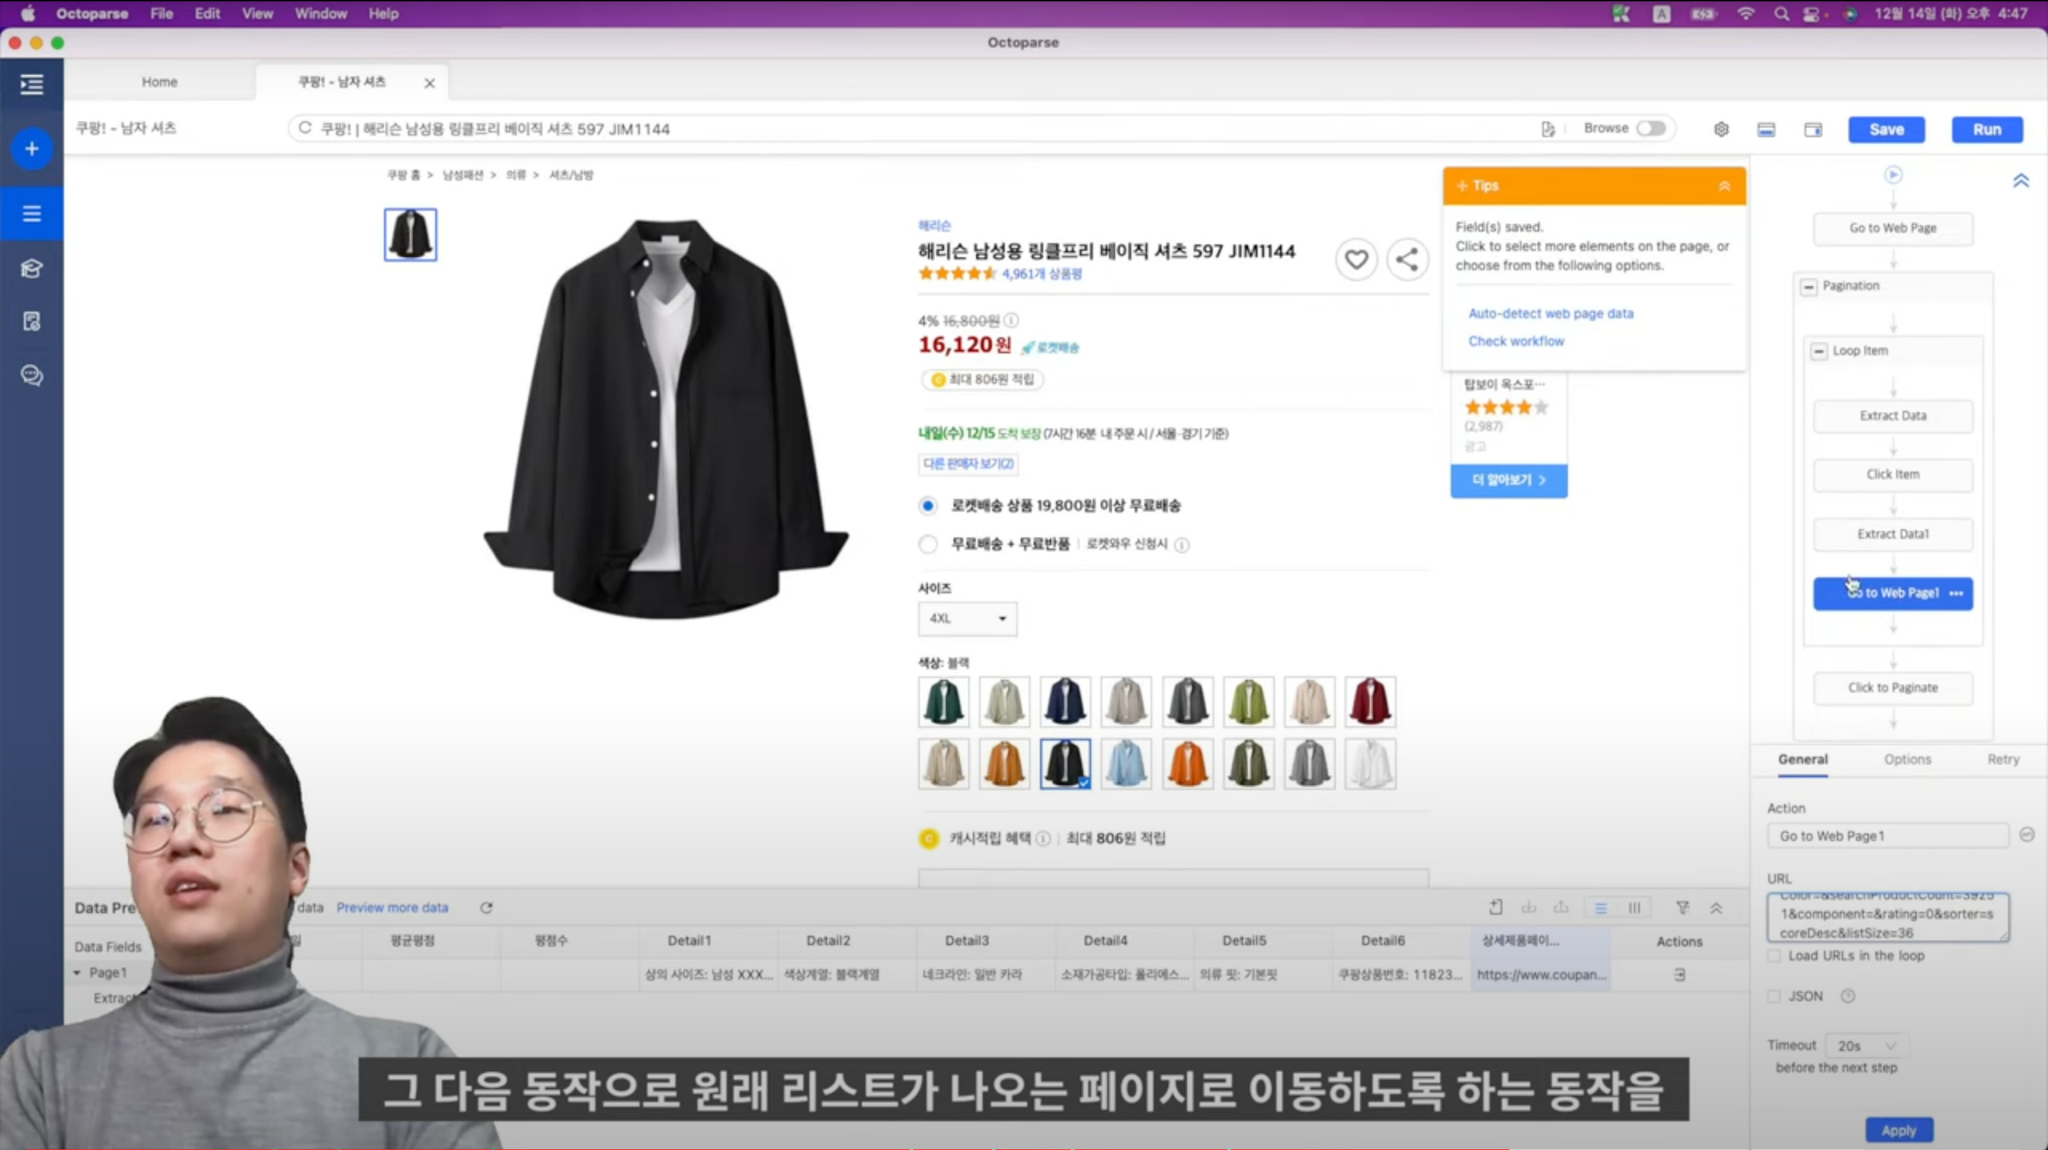The image size is (2048, 1150).
Task: Toggle the Browse mode switch
Action: click(x=1651, y=128)
